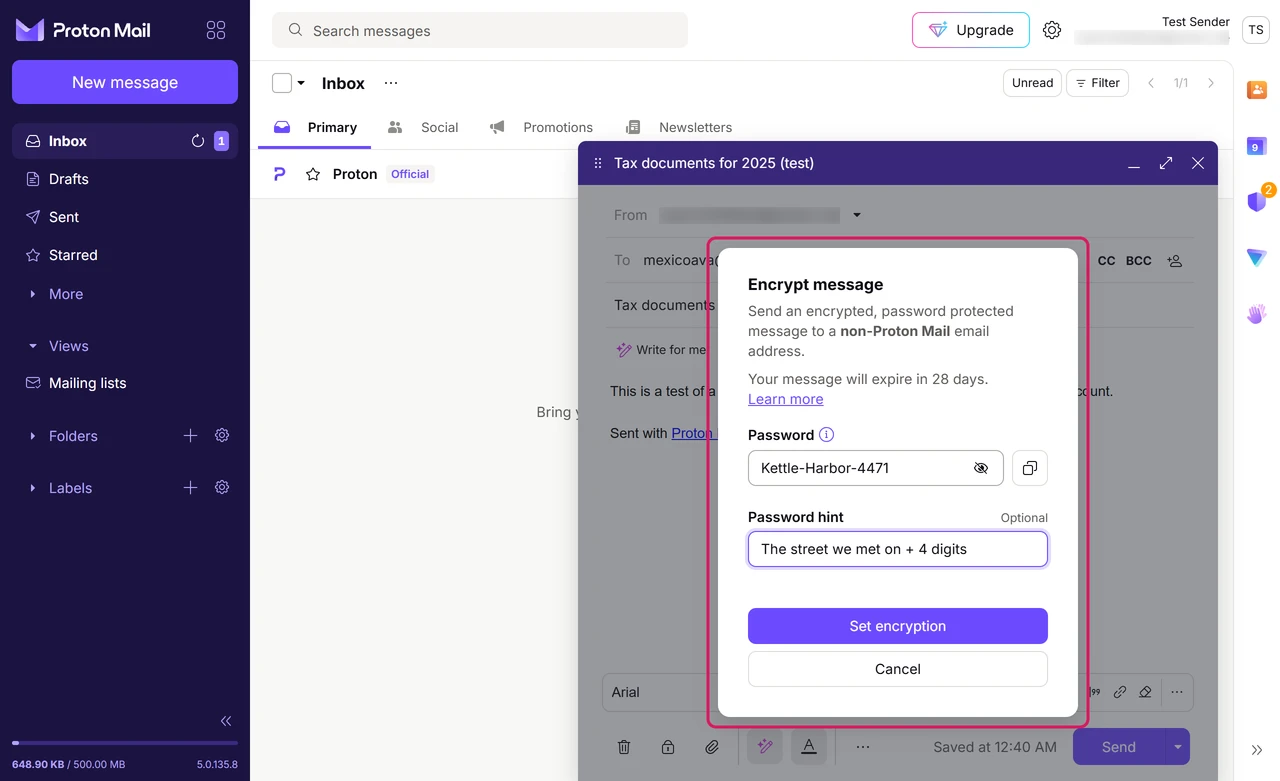Click the Set encryption button
This screenshot has height=781, width=1280.
tap(898, 626)
